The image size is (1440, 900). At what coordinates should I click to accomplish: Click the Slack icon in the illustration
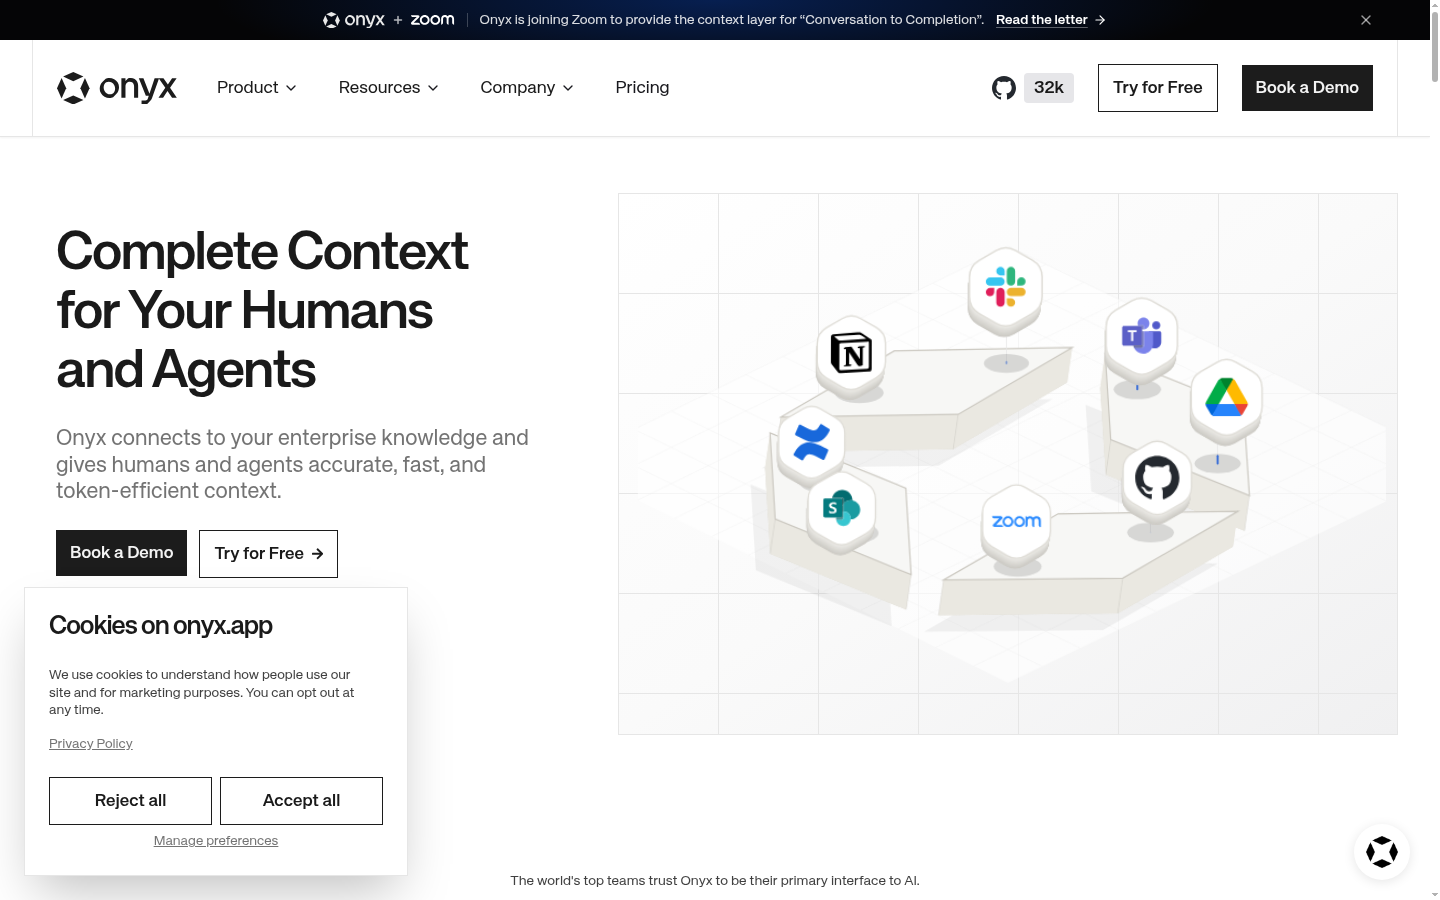tap(1006, 287)
